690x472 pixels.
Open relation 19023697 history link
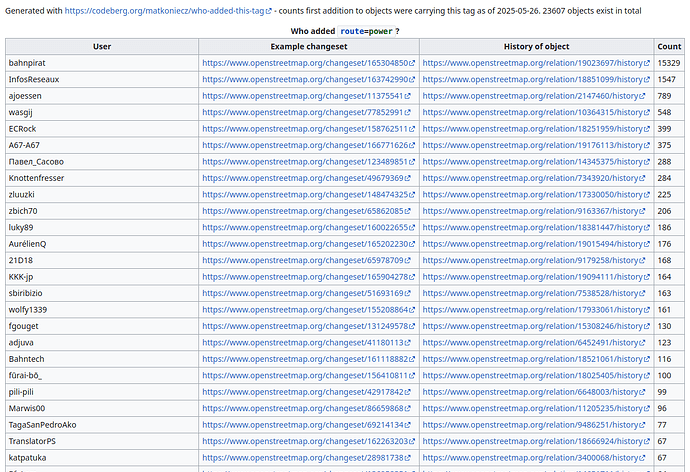point(536,63)
